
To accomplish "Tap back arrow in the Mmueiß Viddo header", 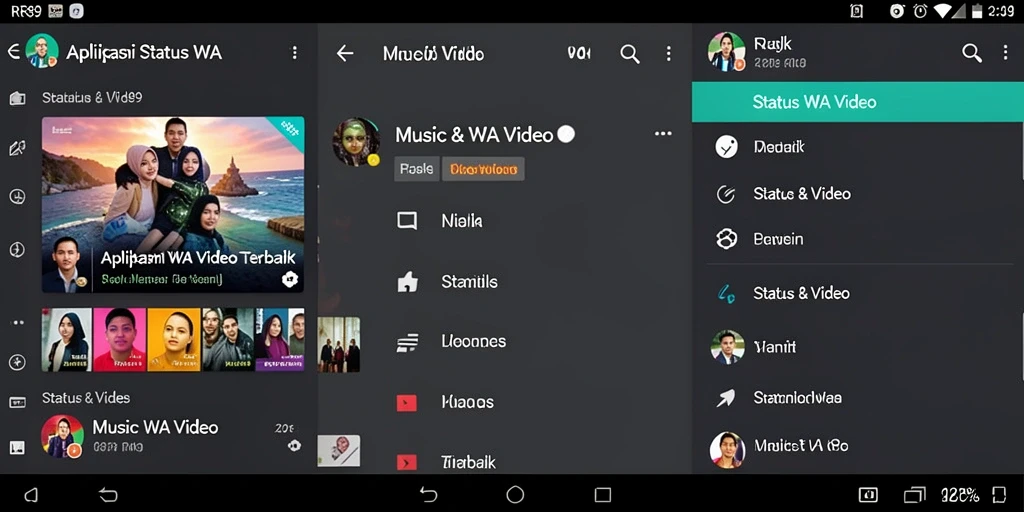I will pos(345,54).
